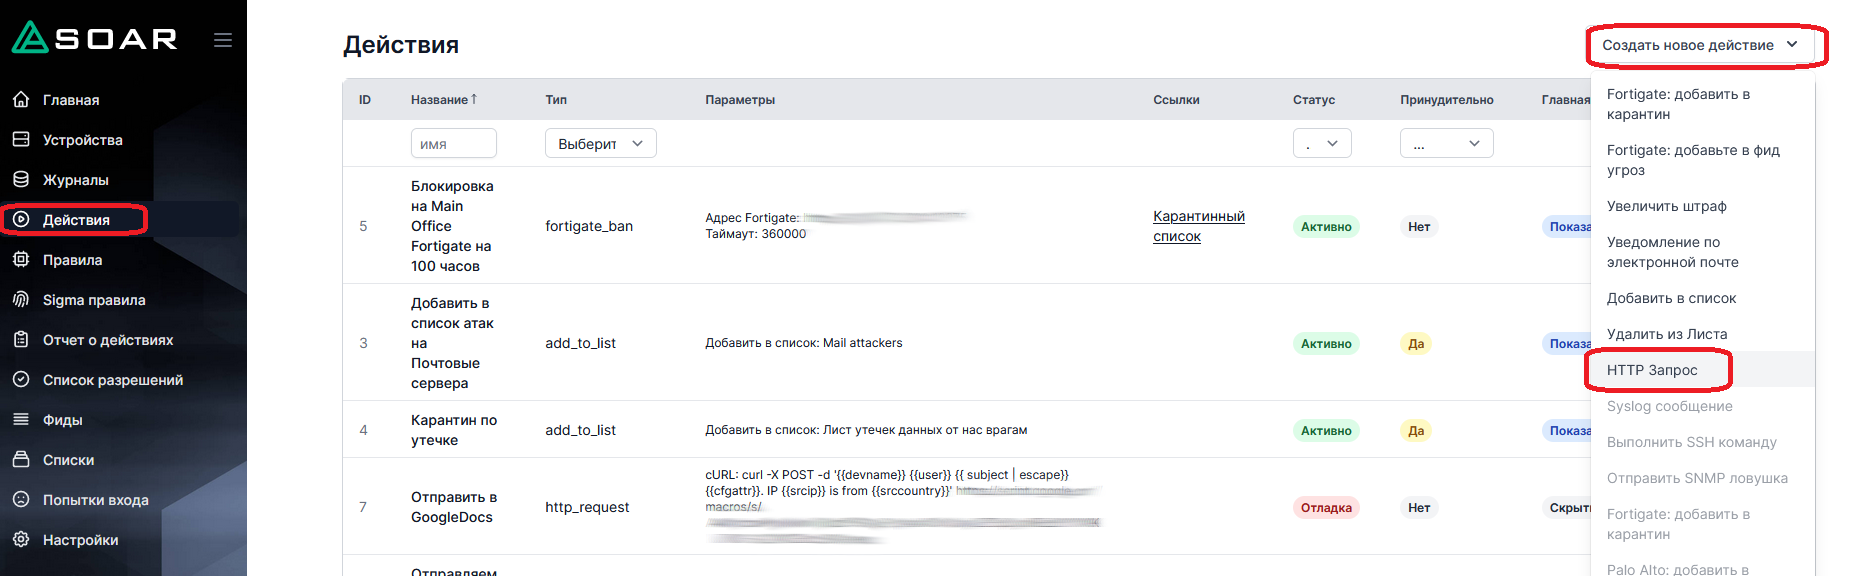Choose Добавить в список menu option
This screenshot has height=576, width=1851.
click(x=1671, y=298)
